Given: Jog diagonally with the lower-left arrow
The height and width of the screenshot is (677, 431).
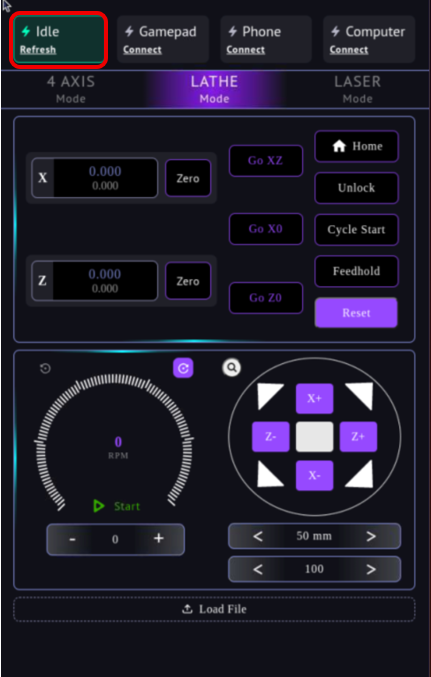Looking at the screenshot, I should click(270, 474).
